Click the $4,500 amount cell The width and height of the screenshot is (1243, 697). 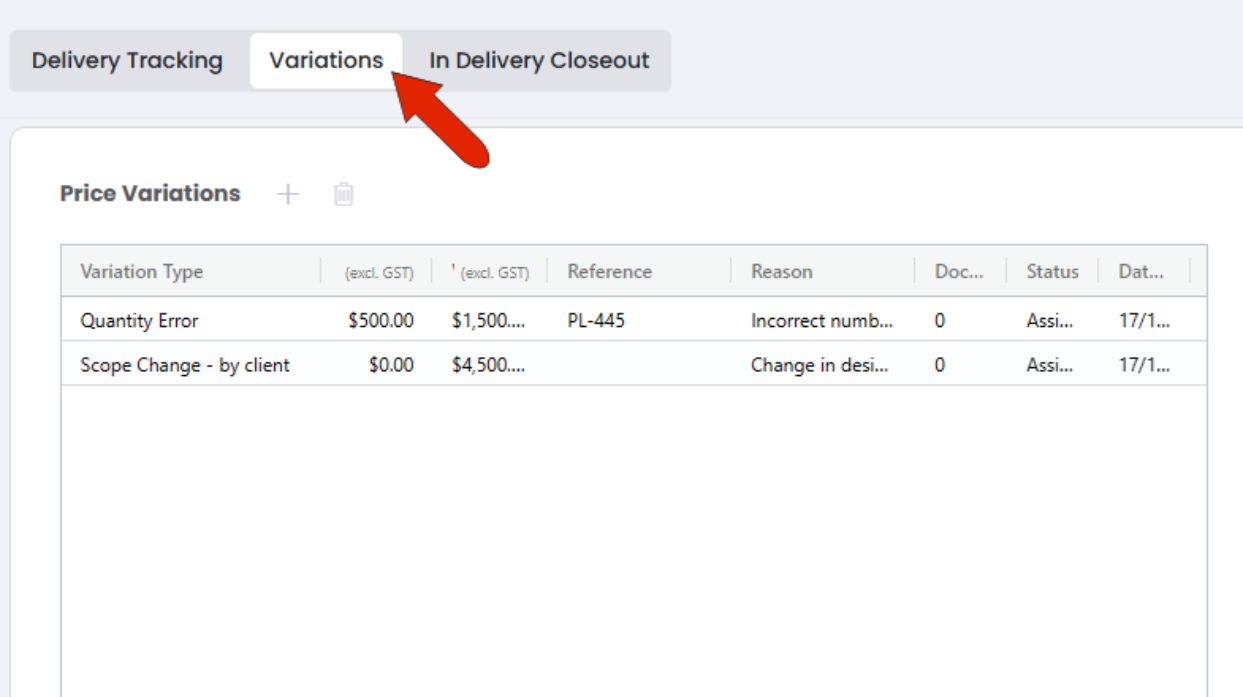tap(489, 364)
